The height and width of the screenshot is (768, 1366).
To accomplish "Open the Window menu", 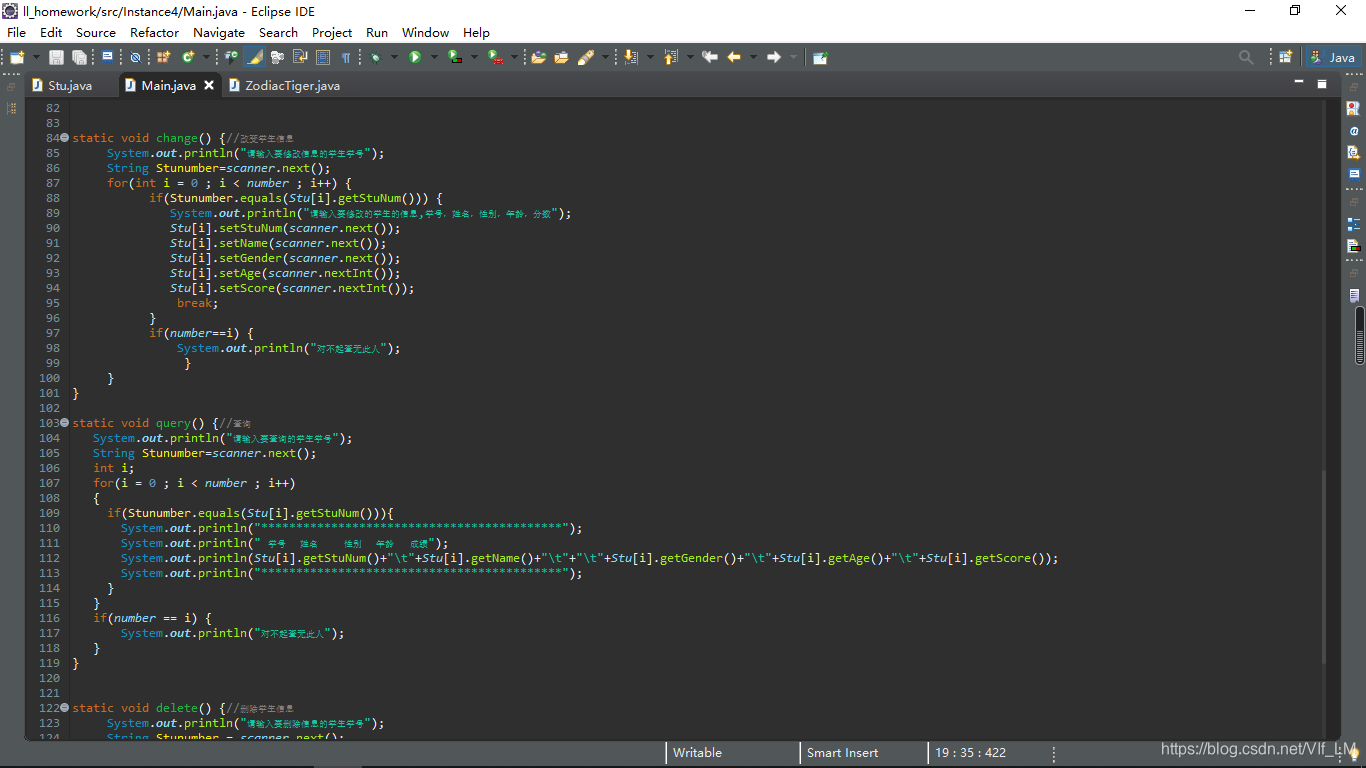I will pos(425,32).
